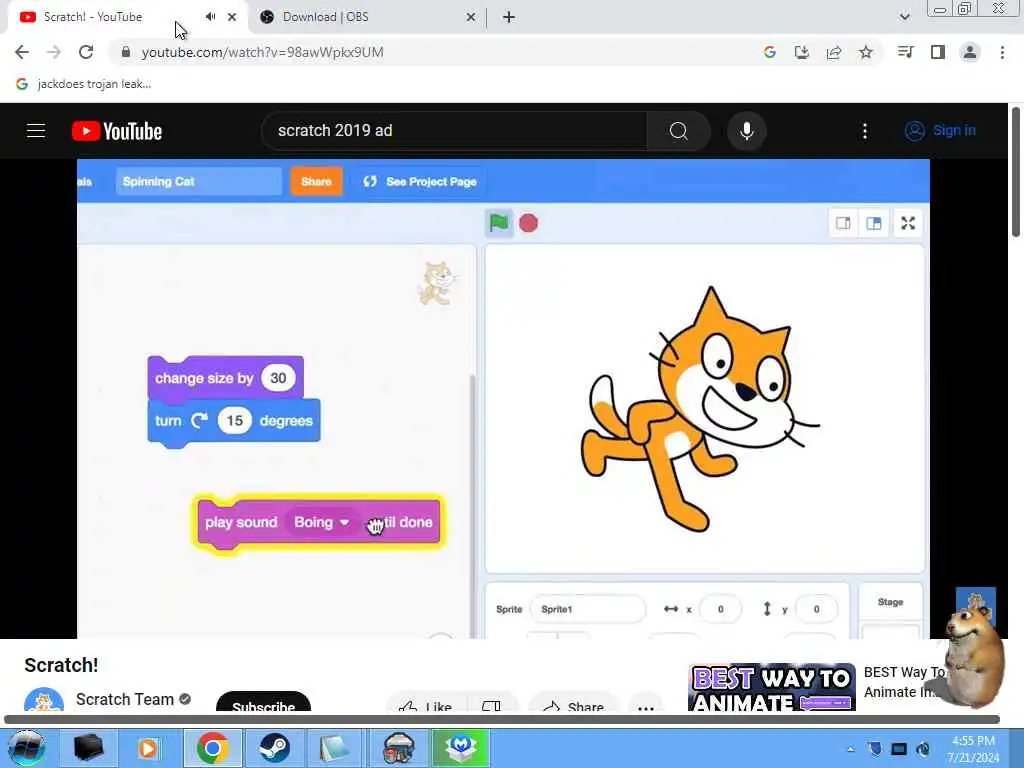Image resolution: width=1024 pixels, height=768 pixels.
Task: Toggle the Chrome side panel icon
Action: coord(938,52)
